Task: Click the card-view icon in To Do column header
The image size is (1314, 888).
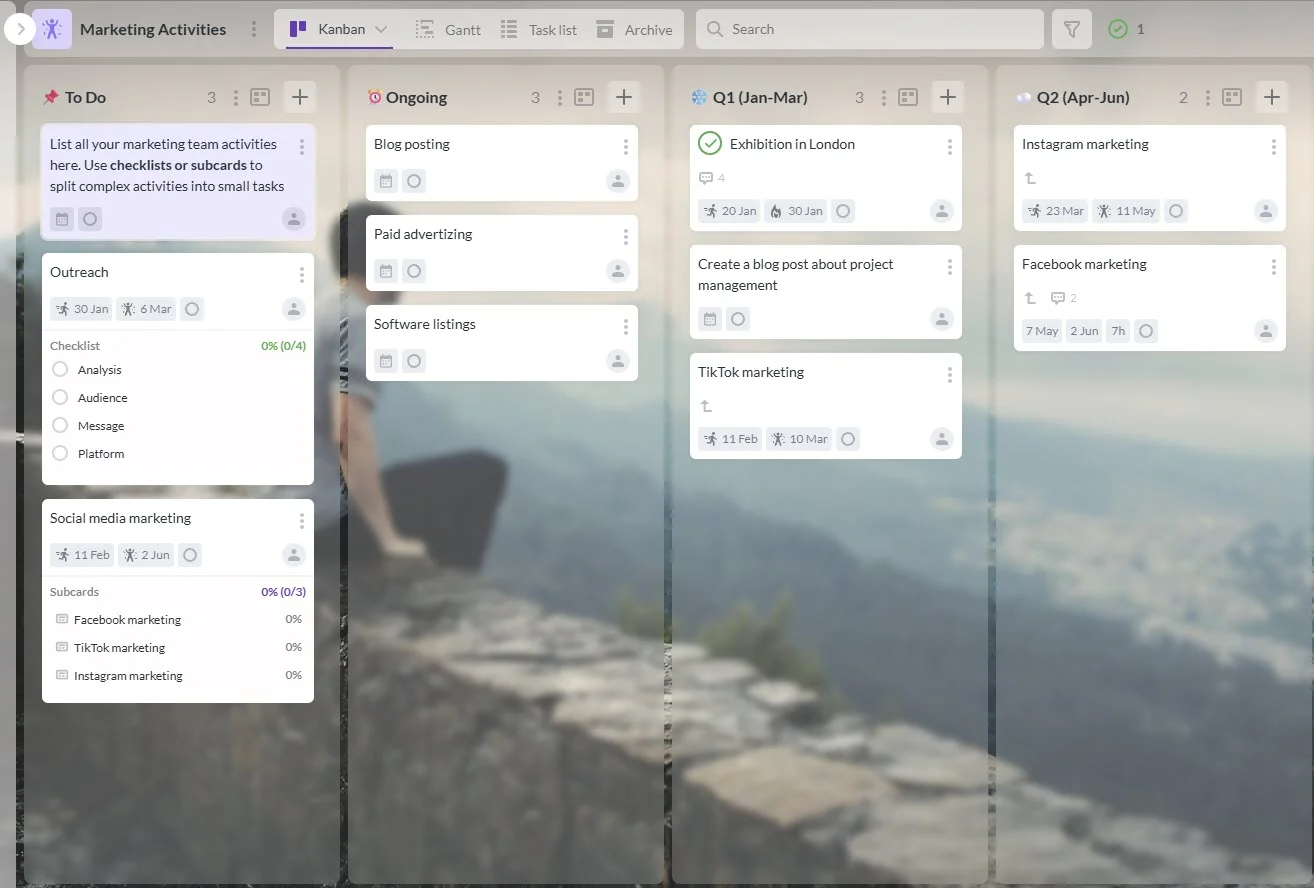Action: [x=260, y=96]
